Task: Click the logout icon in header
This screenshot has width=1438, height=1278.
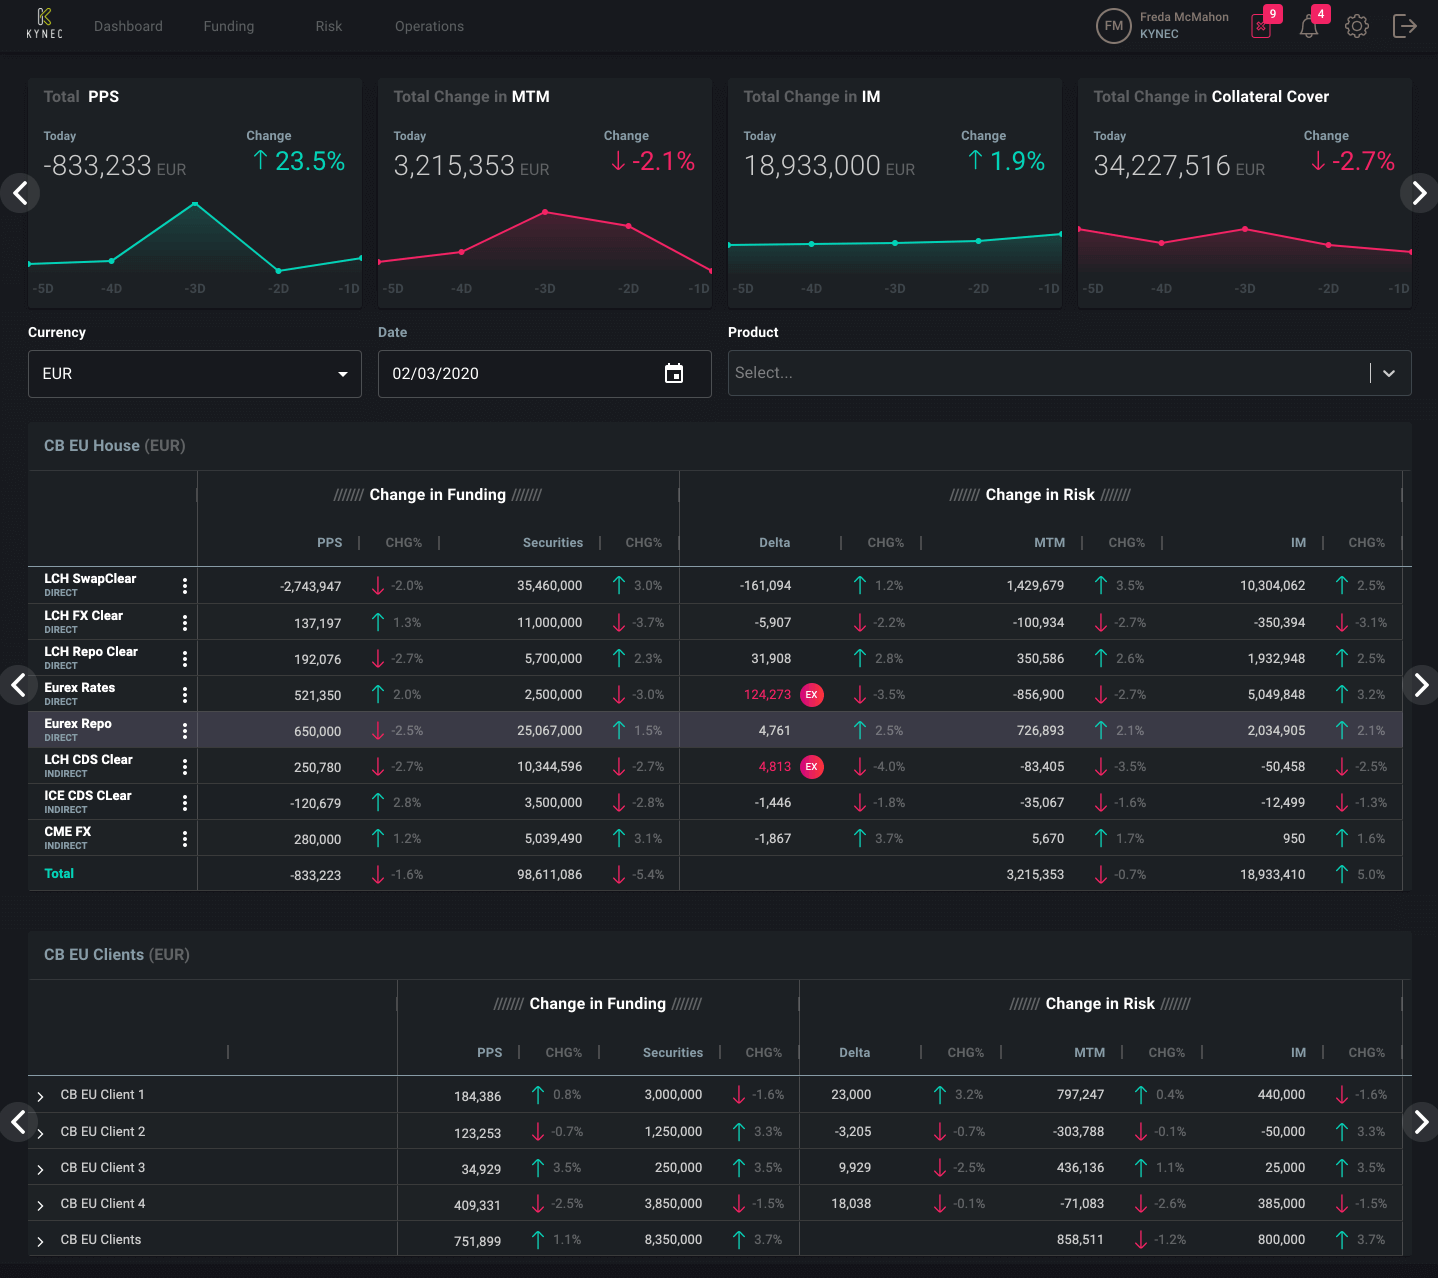Action: [x=1404, y=26]
